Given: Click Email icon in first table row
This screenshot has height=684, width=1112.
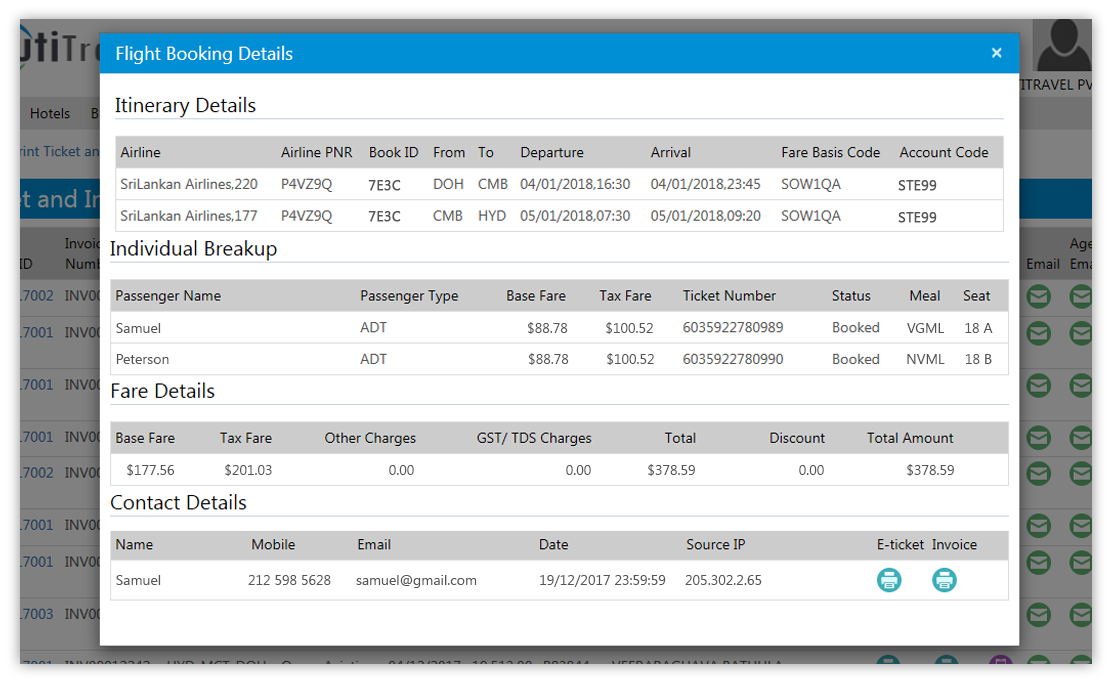Looking at the screenshot, I should [1039, 297].
